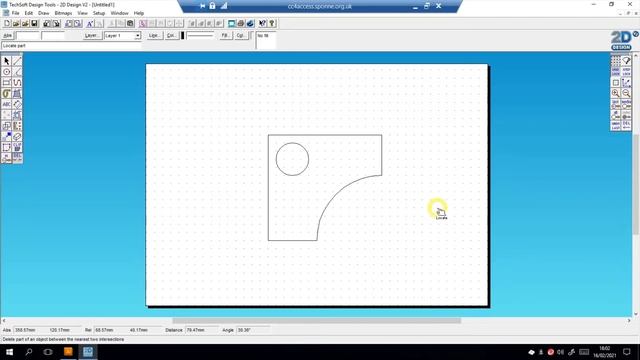The width and height of the screenshot is (640, 360).
Task: Open the File menu
Action: point(16,13)
